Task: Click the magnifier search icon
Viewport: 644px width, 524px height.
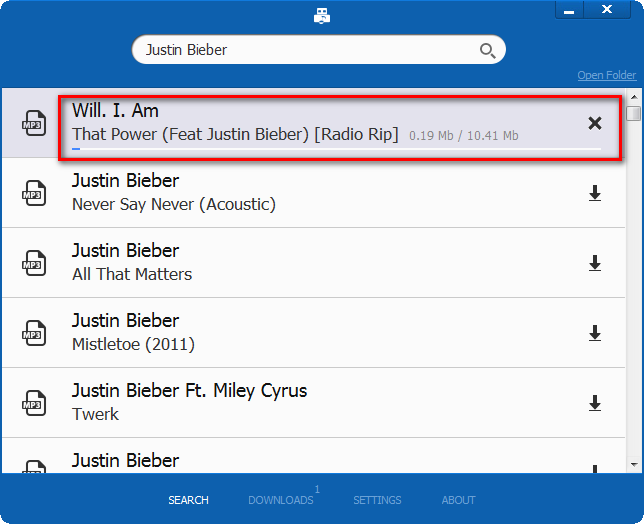Action: pos(487,51)
